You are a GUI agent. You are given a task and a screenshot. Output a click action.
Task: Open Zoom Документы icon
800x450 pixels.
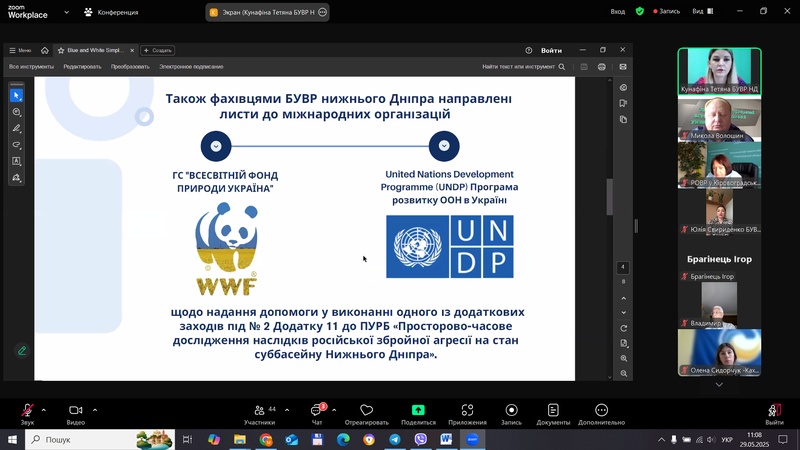click(x=553, y=414)
